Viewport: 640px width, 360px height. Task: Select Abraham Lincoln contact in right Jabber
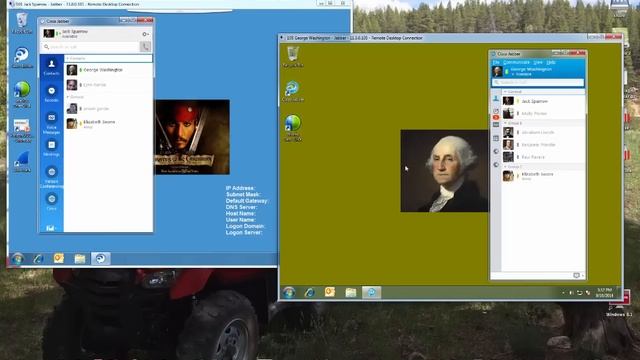543,132
